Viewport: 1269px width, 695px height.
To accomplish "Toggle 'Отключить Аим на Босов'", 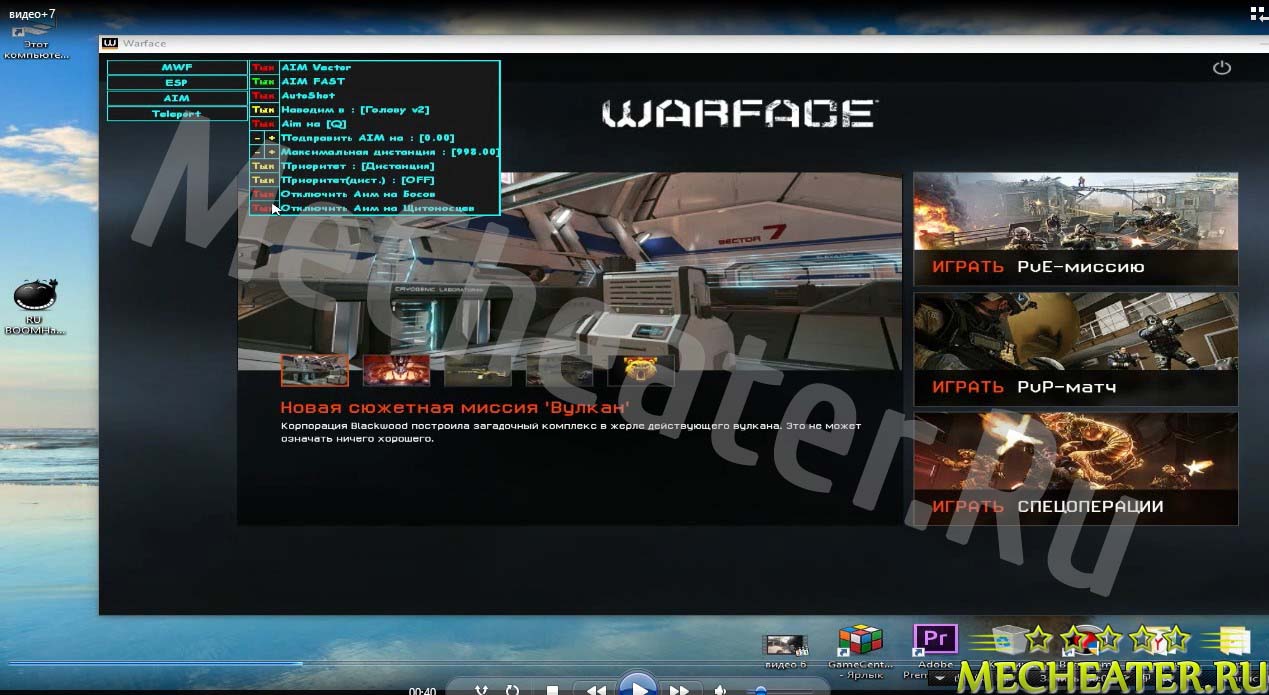I will pos(264,194).
